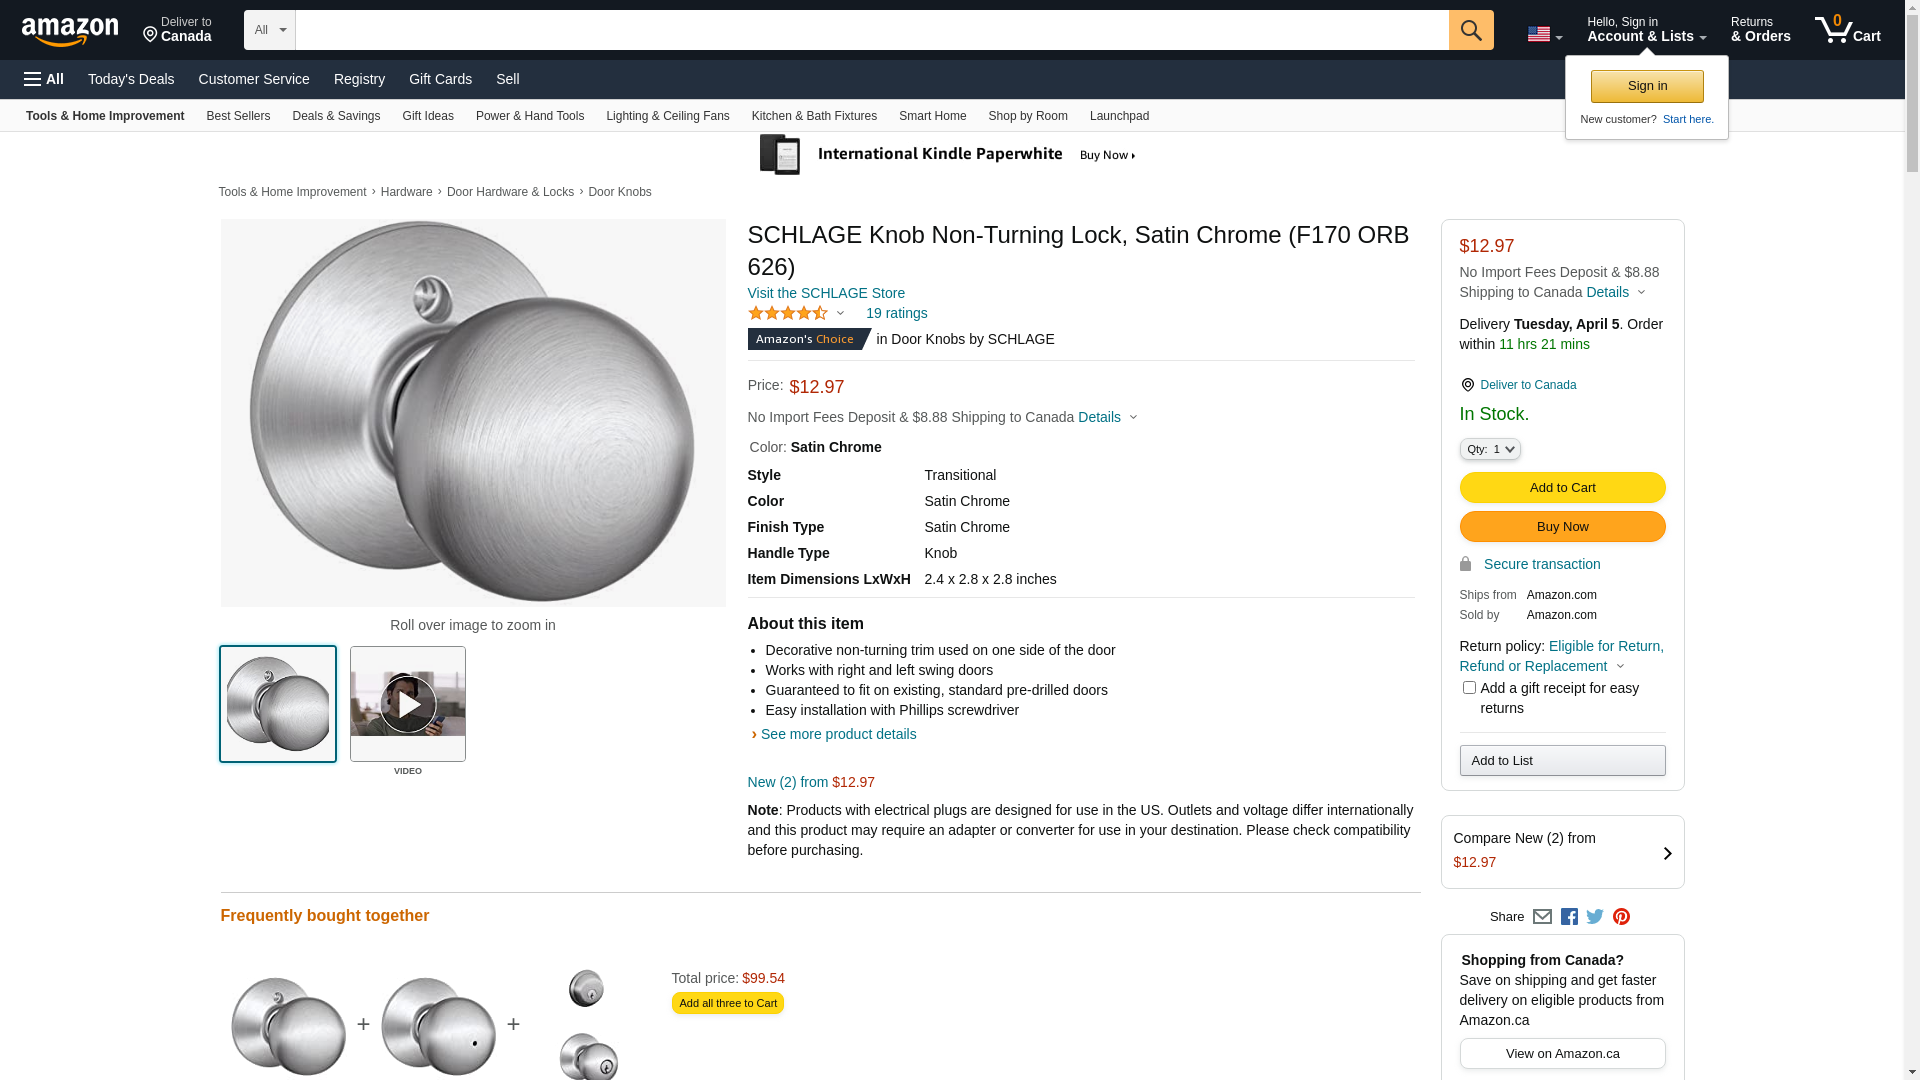The width and height of the screenshot is (1920, 1080).
Task: Open the Visit the SCHLAGE Store link
Action: pyautogui.click(x=826, y=293)
